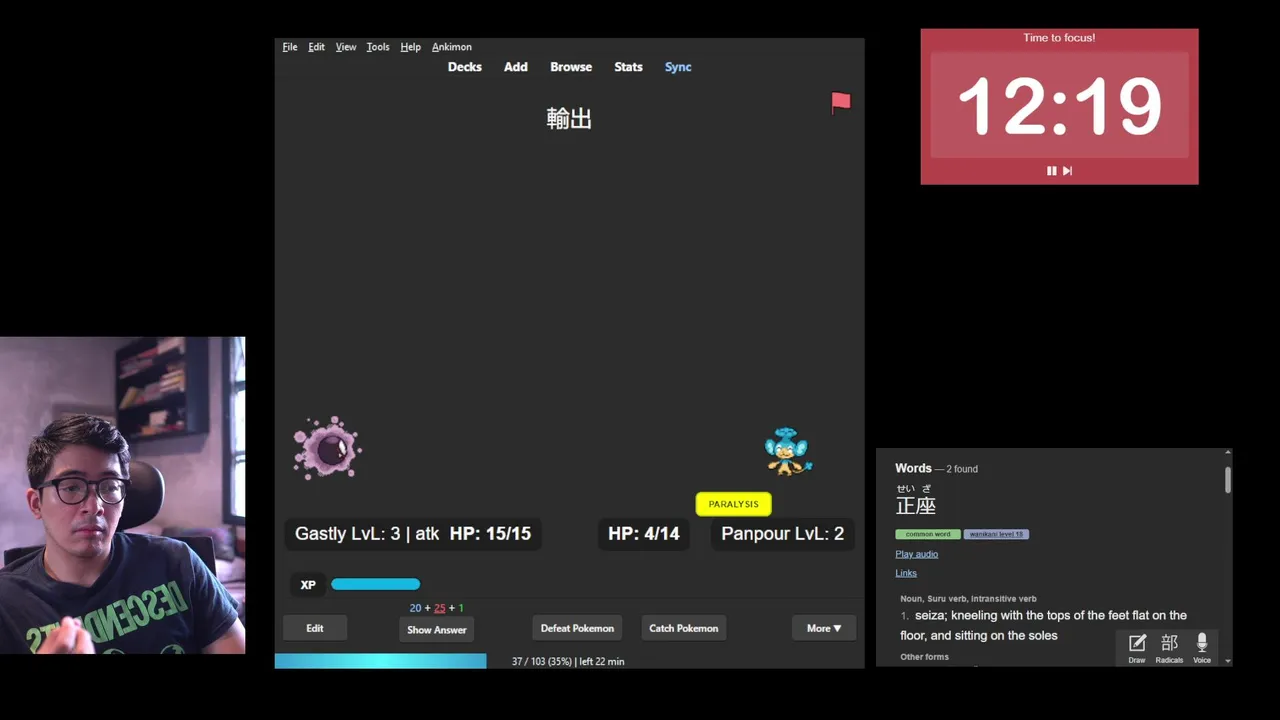The width and height of the screenshot is (1280, 720).
Task: Open the Draw kanji input tool
Action: (1137, 648)
